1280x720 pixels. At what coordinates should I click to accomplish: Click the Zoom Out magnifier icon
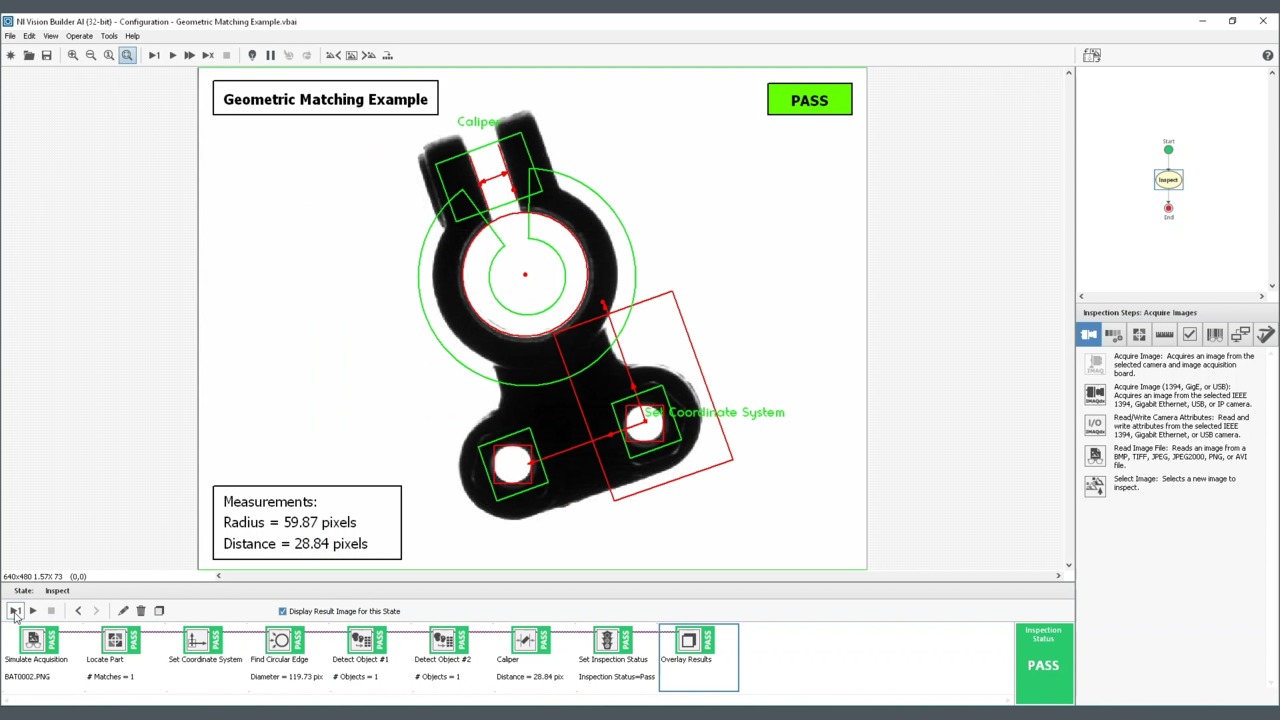pos(91,55)
